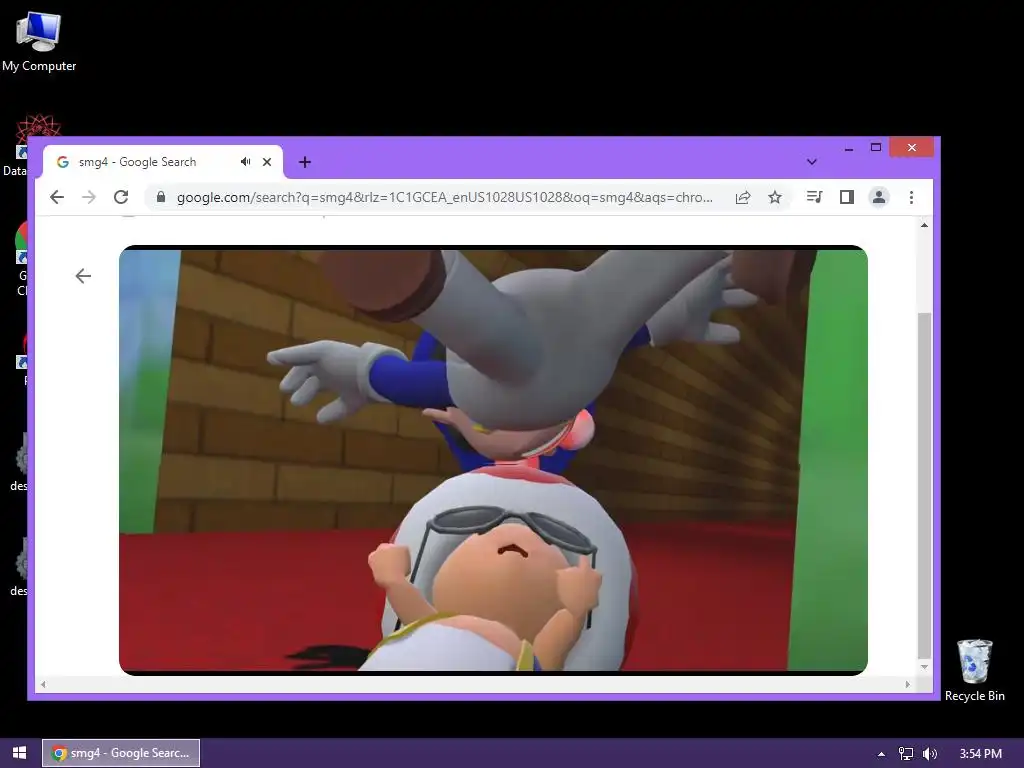Mute the tab via speaker icon

pos(245,161)
